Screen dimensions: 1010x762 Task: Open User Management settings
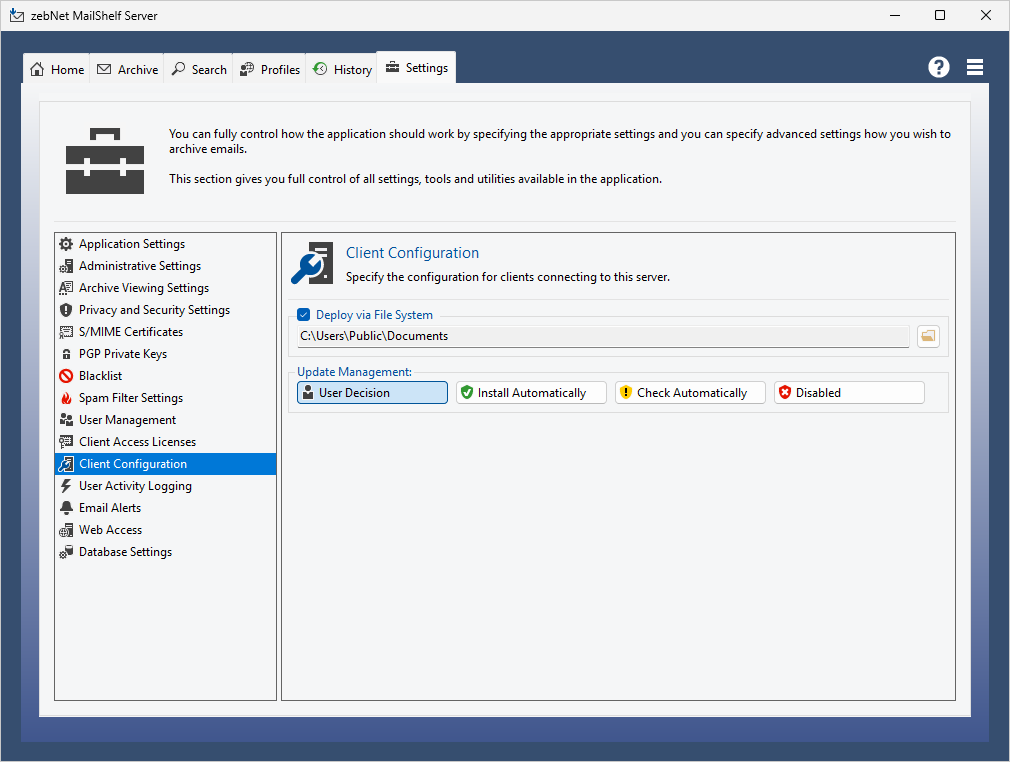[127, 420]
